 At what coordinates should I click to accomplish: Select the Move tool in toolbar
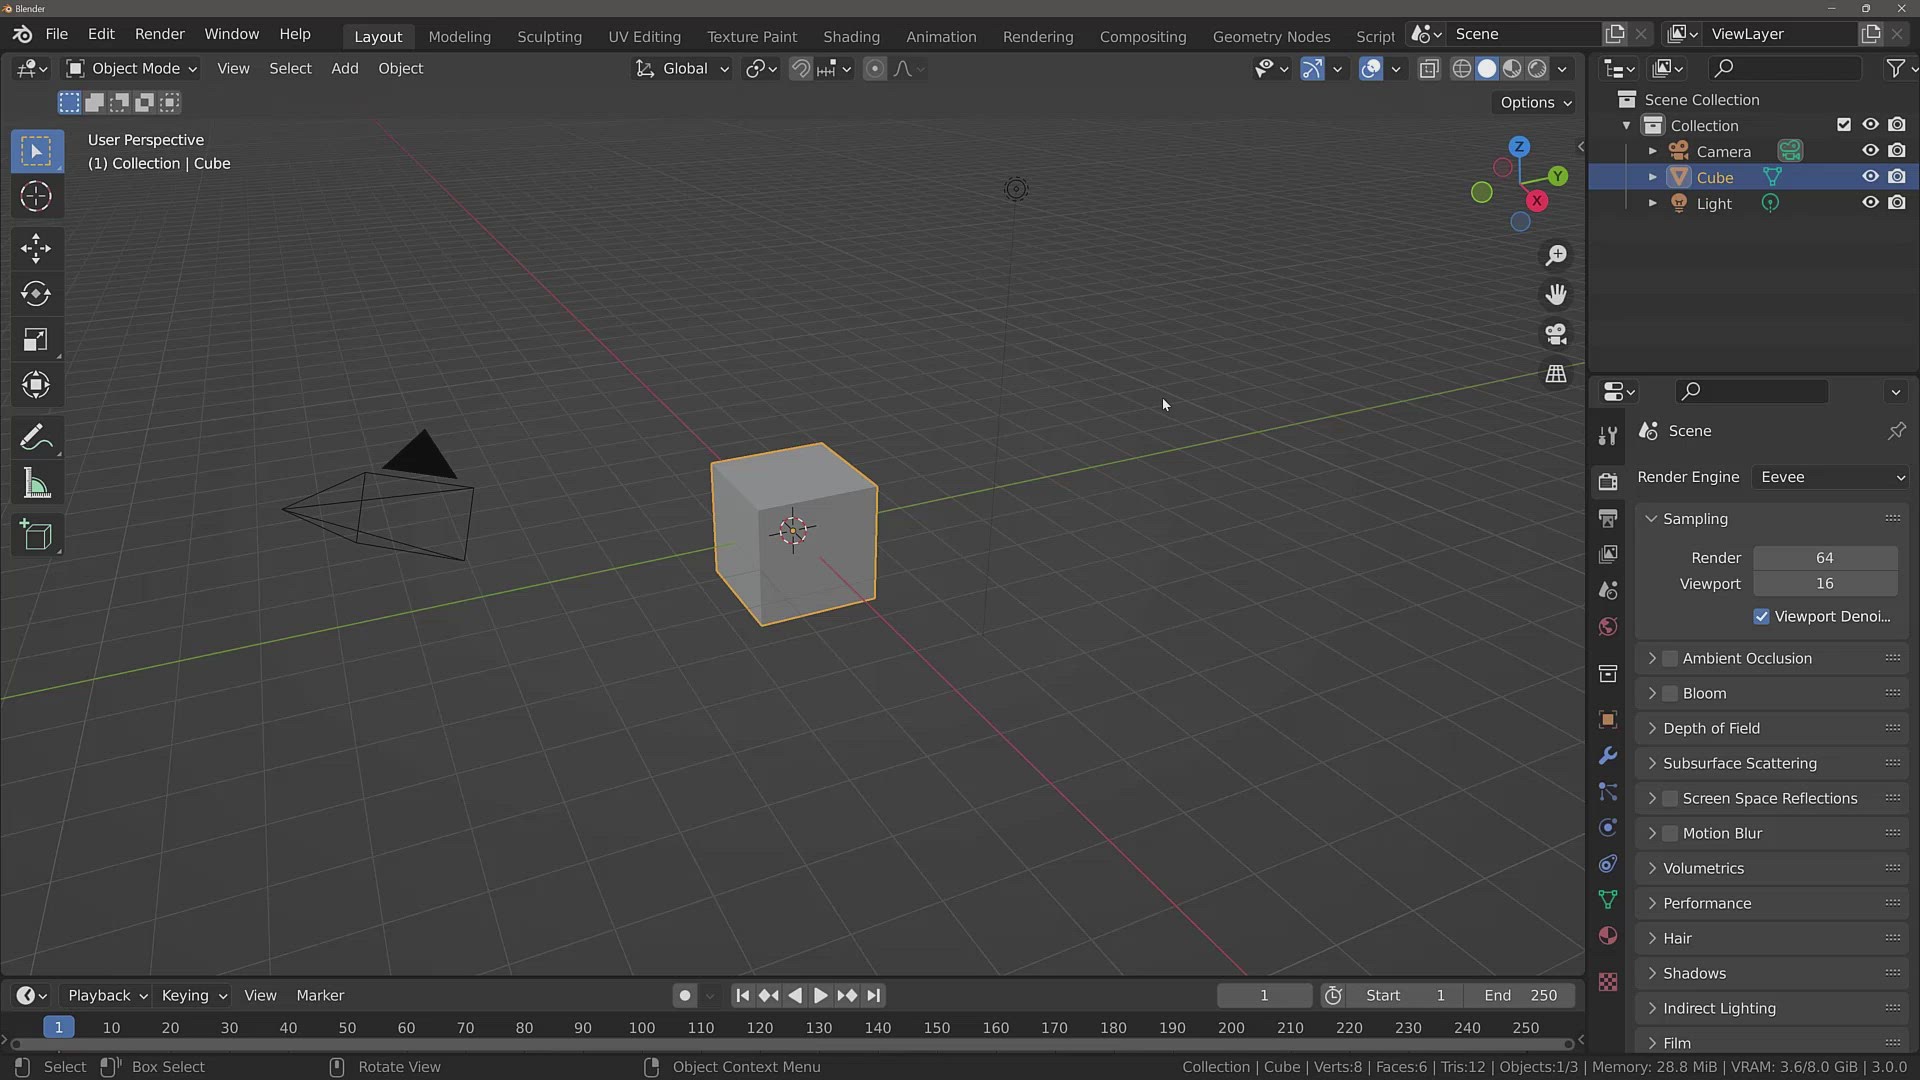[x=36, y=248]
